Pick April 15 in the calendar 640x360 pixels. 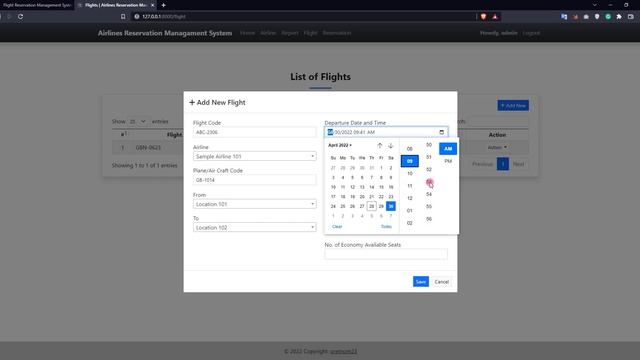[381, 187]
